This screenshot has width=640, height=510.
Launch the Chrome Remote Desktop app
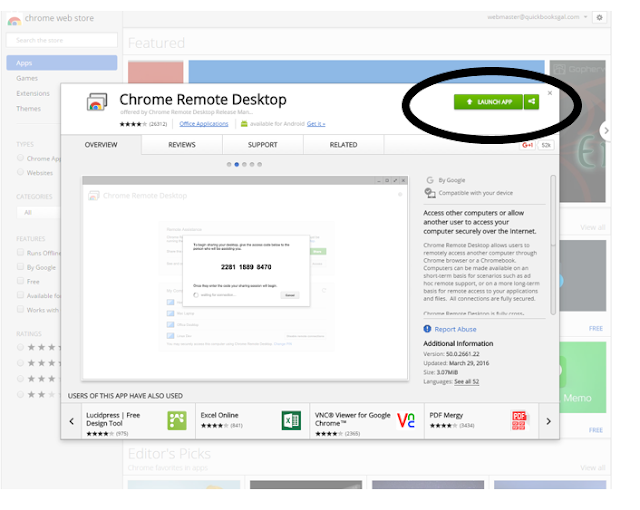point(488,102)
